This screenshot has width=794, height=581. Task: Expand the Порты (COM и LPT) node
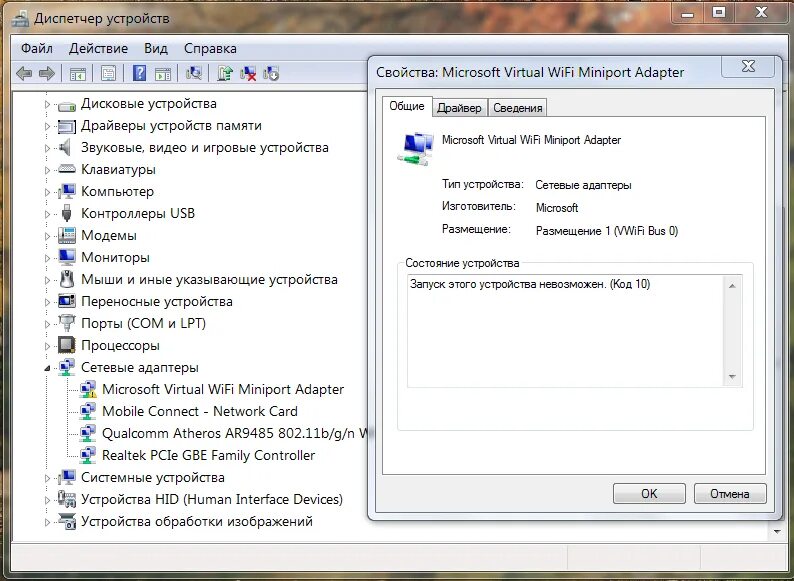click(x=47, y=324)
